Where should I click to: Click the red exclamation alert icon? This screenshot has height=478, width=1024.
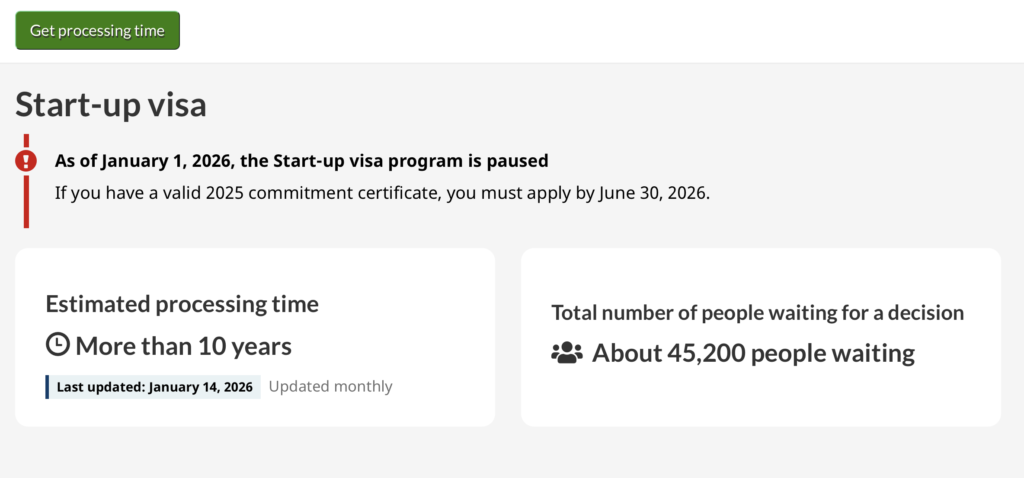[x=26, y=160]
